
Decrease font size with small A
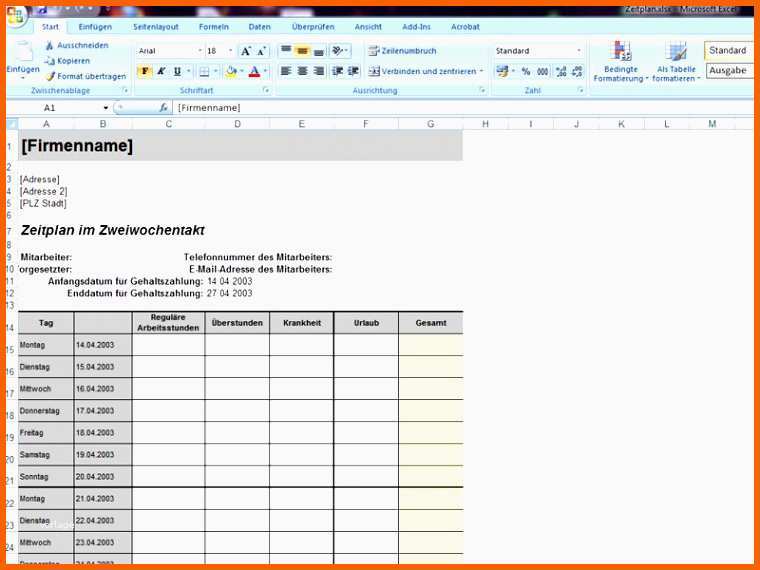261,51
